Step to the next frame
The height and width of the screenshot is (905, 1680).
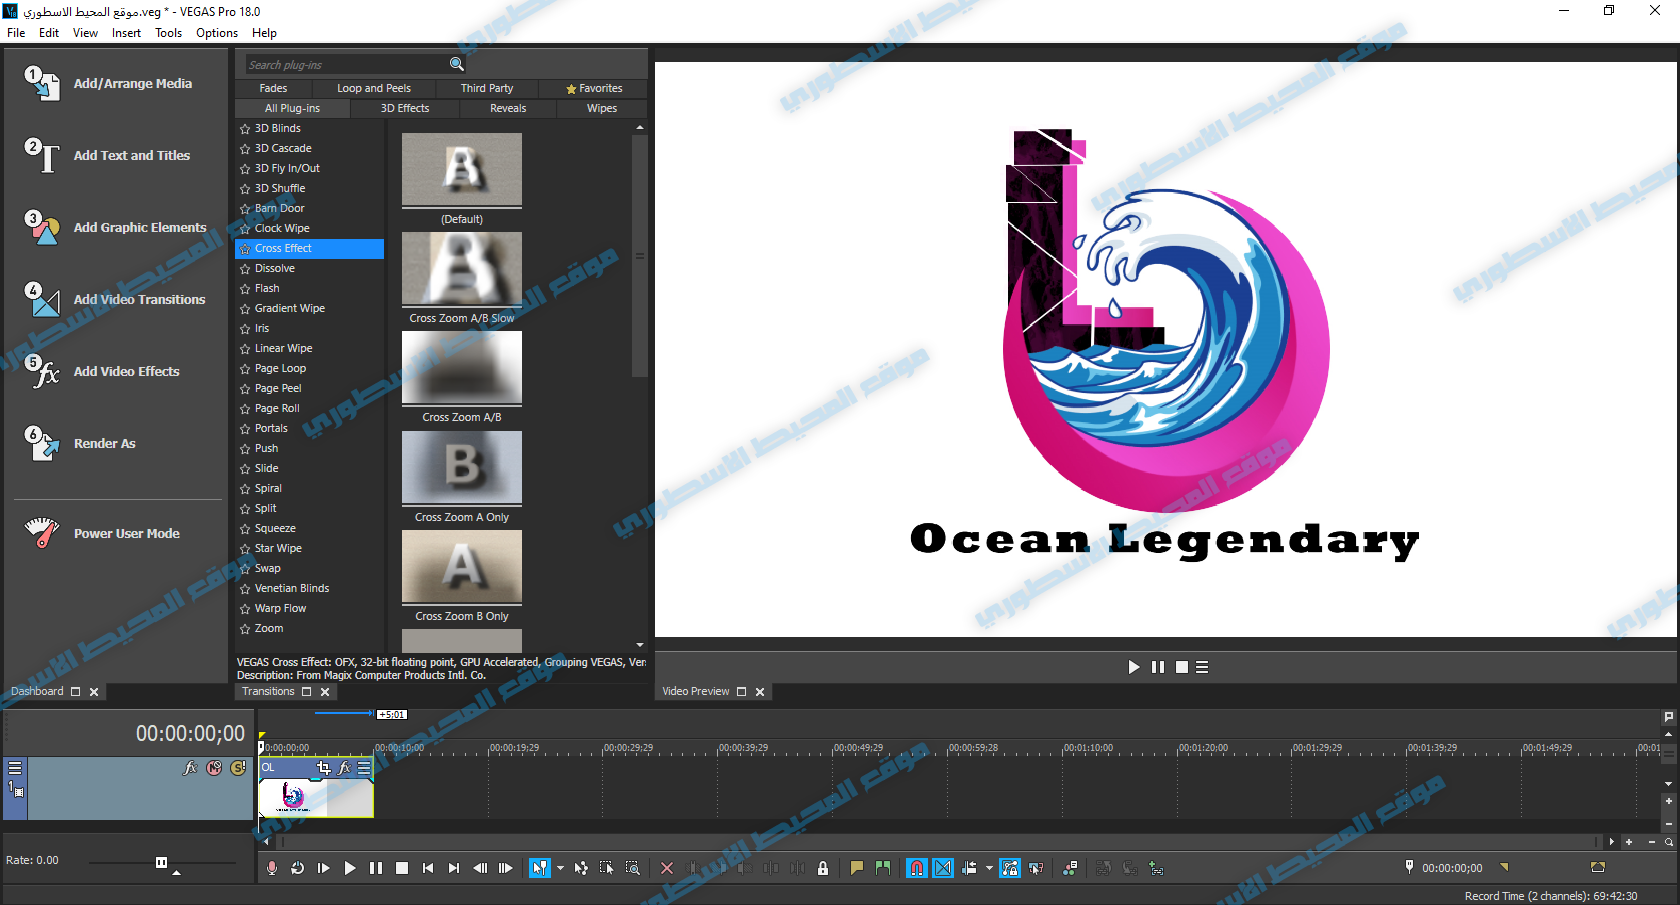(505, 868)
